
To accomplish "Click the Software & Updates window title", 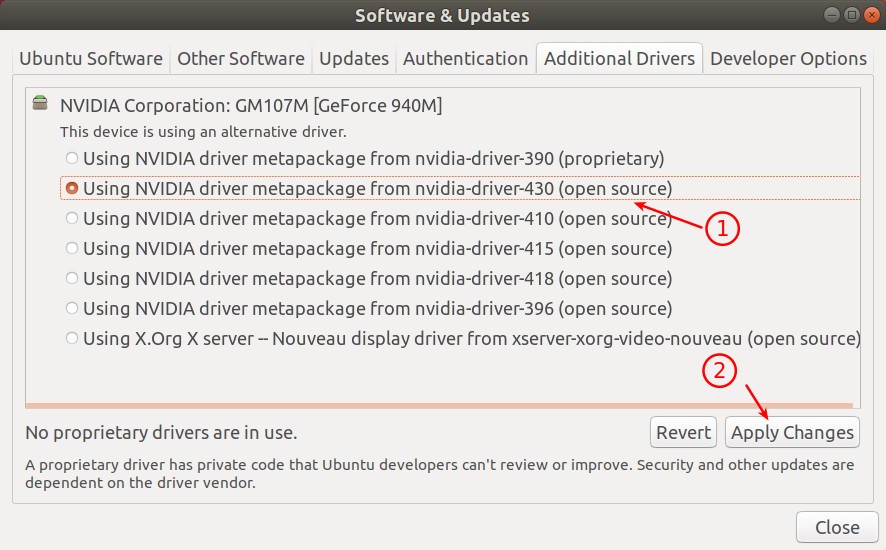I will click(442, 15).
